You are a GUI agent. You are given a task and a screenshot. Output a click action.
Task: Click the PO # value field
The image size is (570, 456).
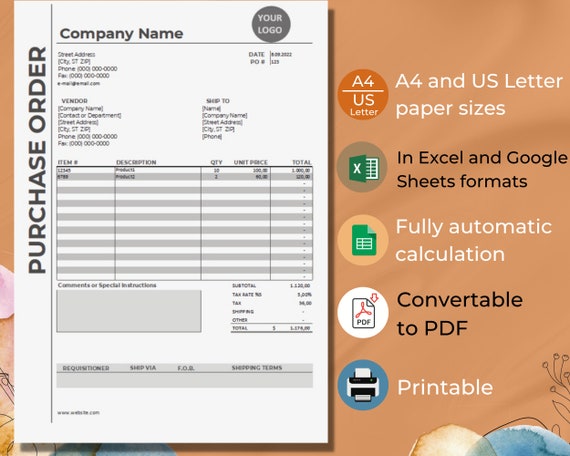pos(276,62)
